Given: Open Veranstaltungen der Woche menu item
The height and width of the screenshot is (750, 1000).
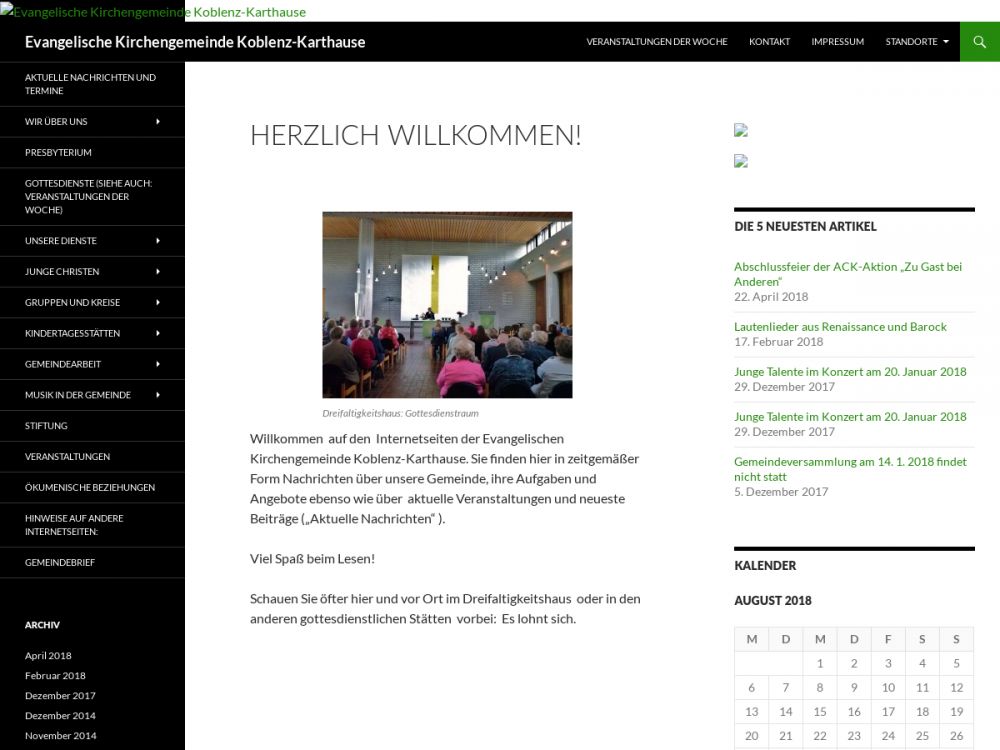Looking at the screenshot, I should click(656, 42).
